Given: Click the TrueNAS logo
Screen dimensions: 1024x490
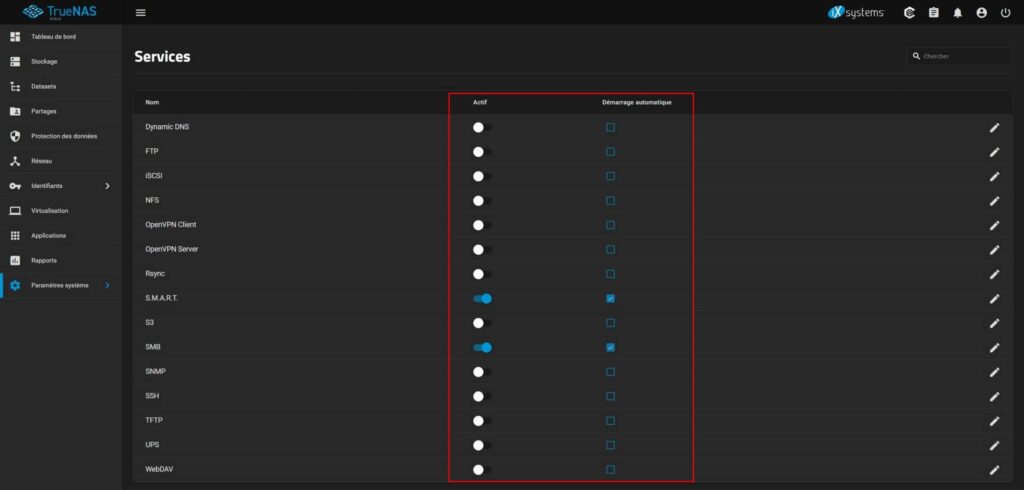Looking at the screenshot, I should coord(59,12).
